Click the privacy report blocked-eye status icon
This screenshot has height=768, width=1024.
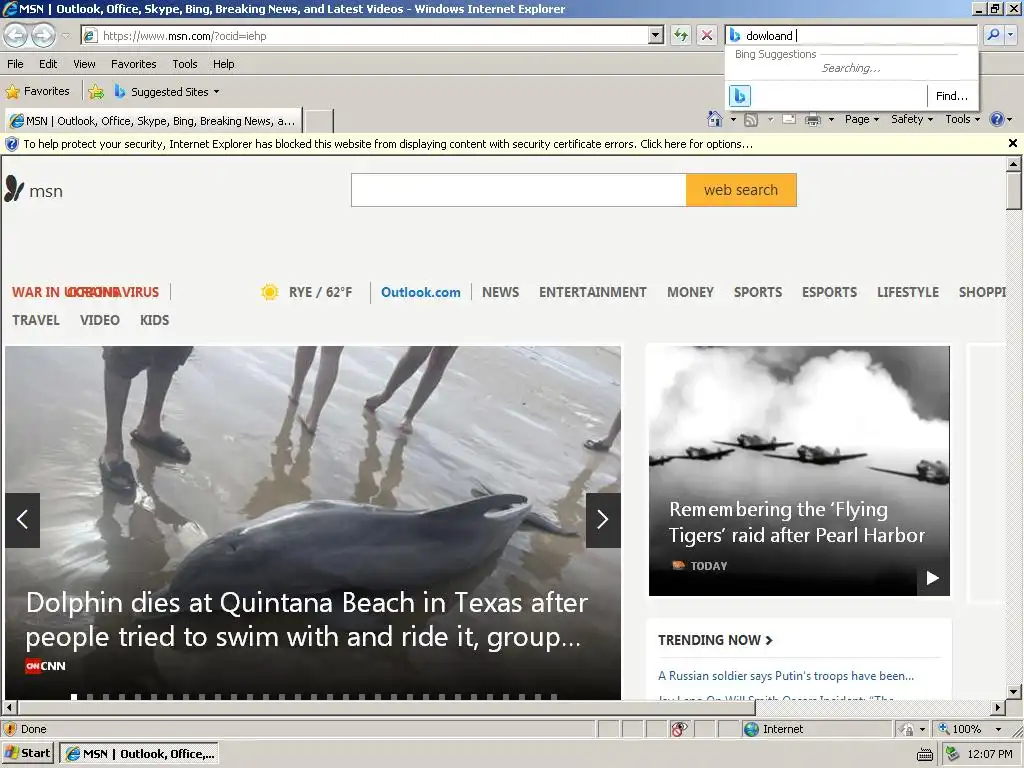[x=680, y=729]
